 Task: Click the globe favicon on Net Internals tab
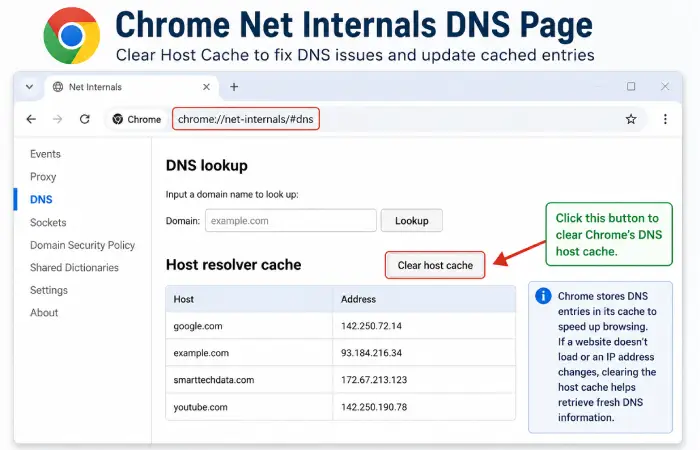tap(58, 87)
